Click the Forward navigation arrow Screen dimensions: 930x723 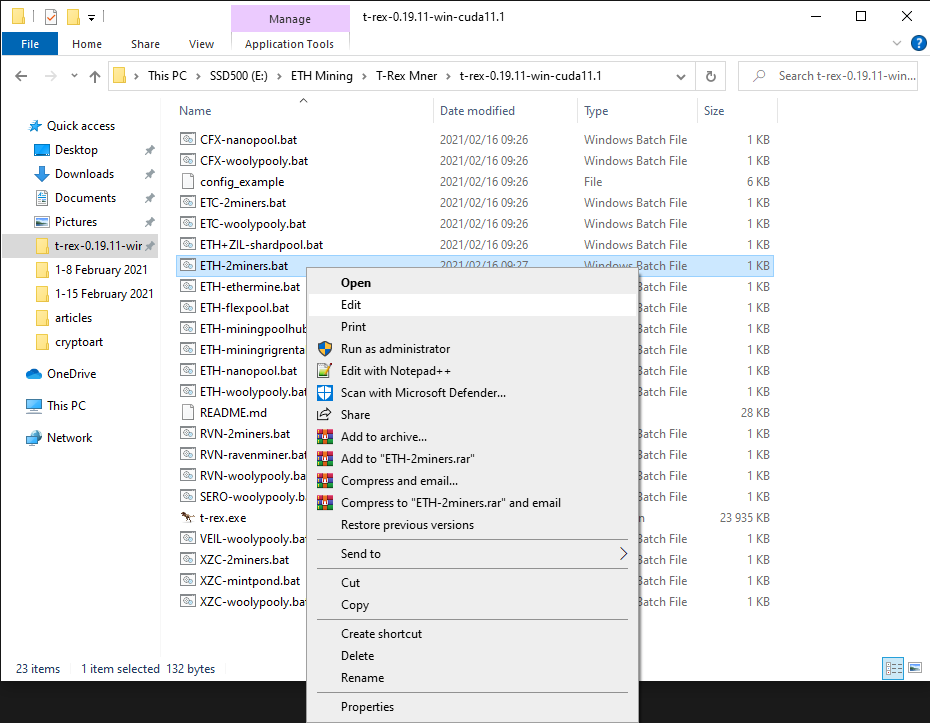pos(51,76)
